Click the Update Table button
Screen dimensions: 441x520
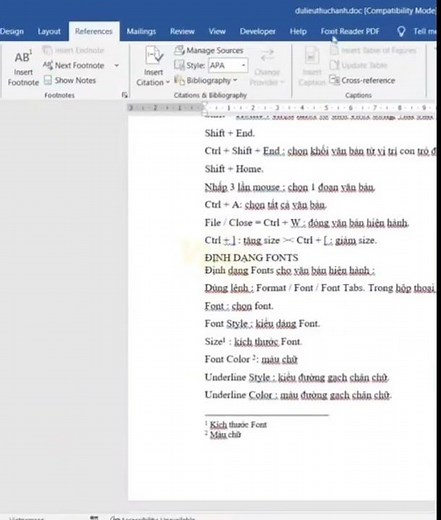(359, 65)
